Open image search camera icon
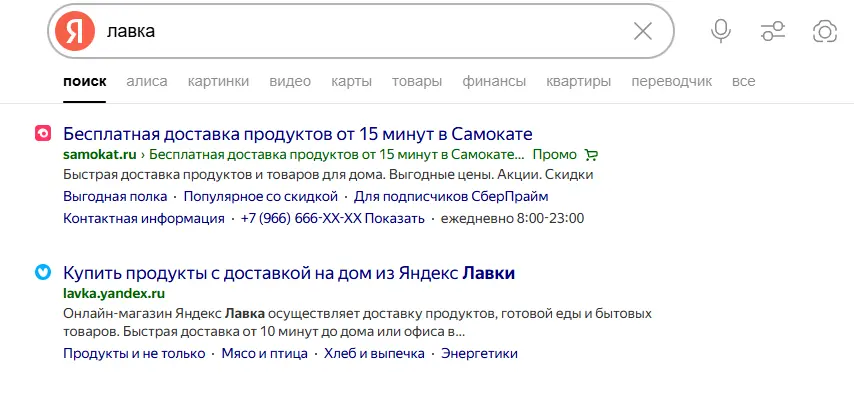854x395 pixels. coord(825,32)
